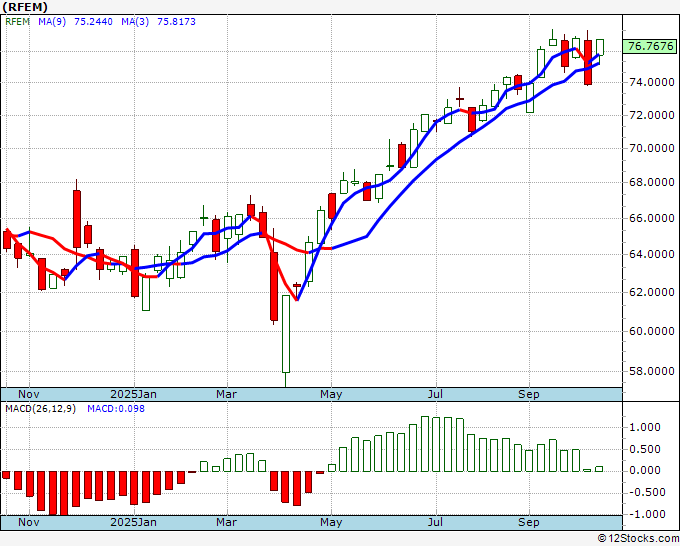Click 2025Jan on the MACD date axis
680x546 pixels.
coord(134,522)
